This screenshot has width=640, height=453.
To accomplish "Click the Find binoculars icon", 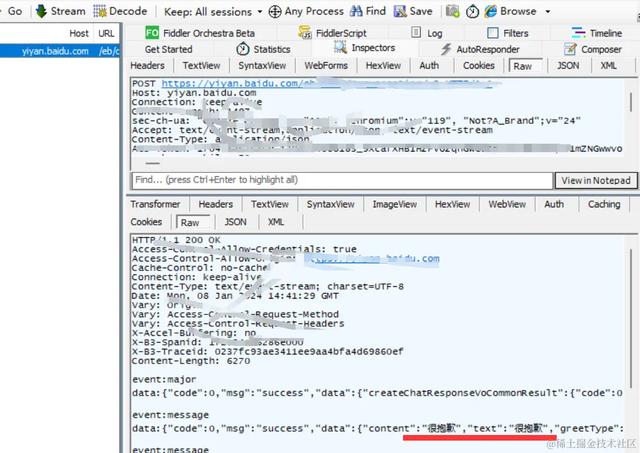I will click(356, 11).
